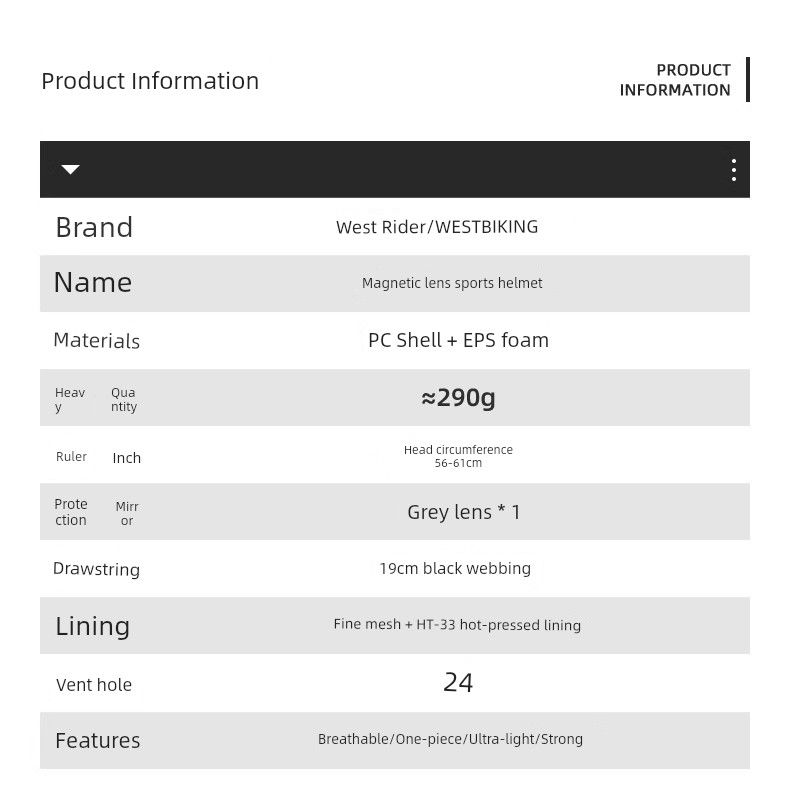Open the three-dot more options menu
The height and width of the screenshot is (798, 790).
tap(733, 170)
